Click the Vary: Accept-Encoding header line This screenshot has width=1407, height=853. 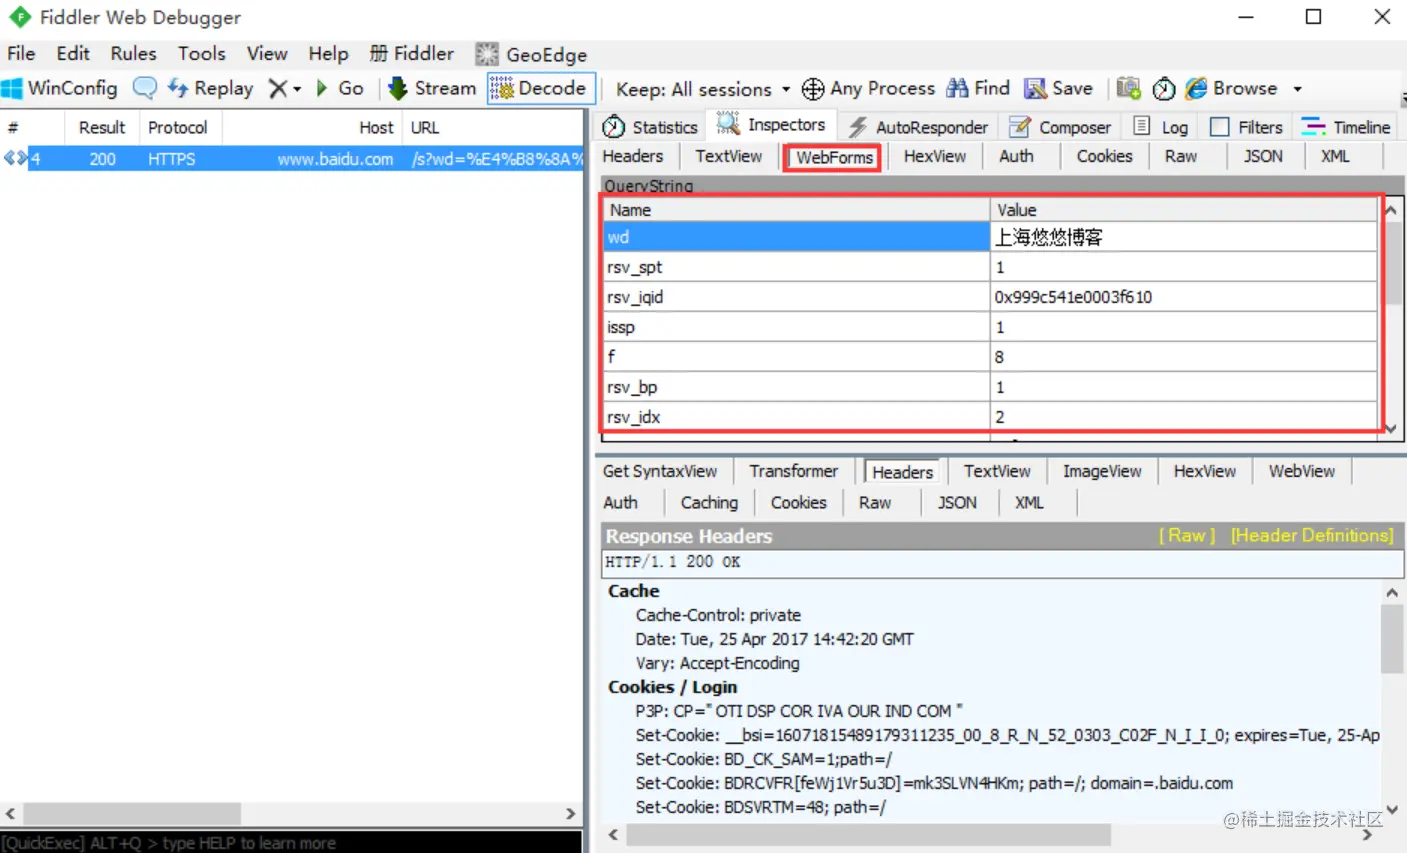(x=717, y=663)
